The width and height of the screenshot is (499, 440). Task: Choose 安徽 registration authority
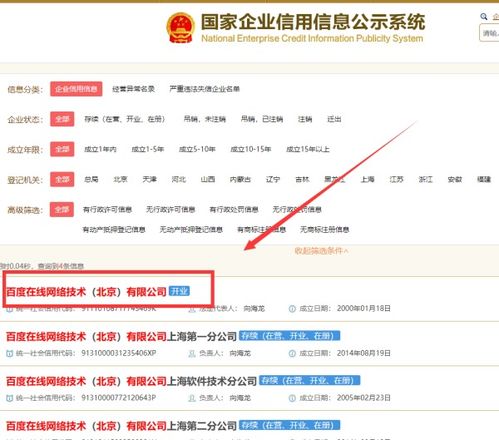pos(455,179)
